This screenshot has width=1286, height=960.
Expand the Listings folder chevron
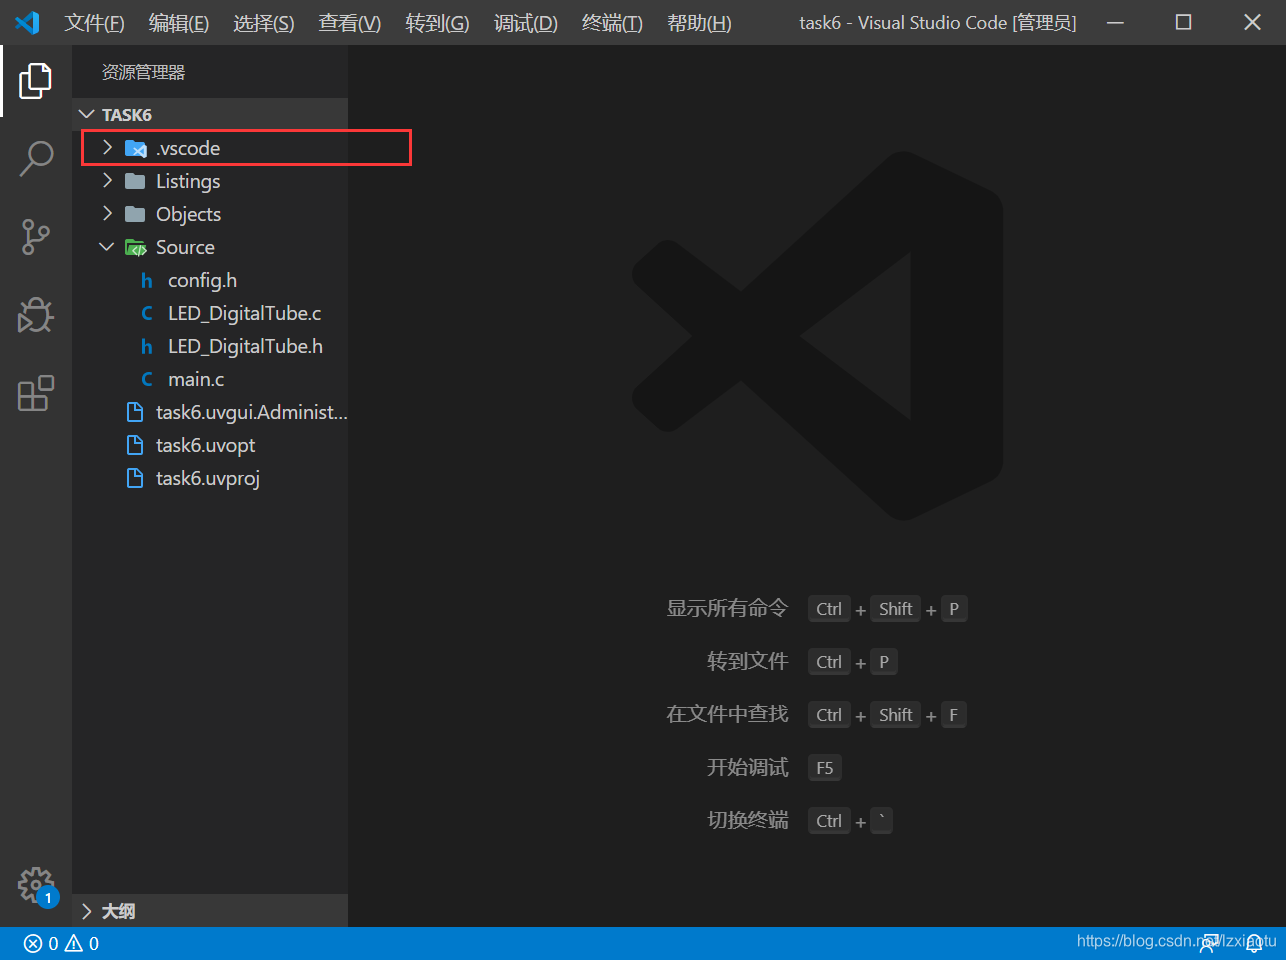(107, 181)
